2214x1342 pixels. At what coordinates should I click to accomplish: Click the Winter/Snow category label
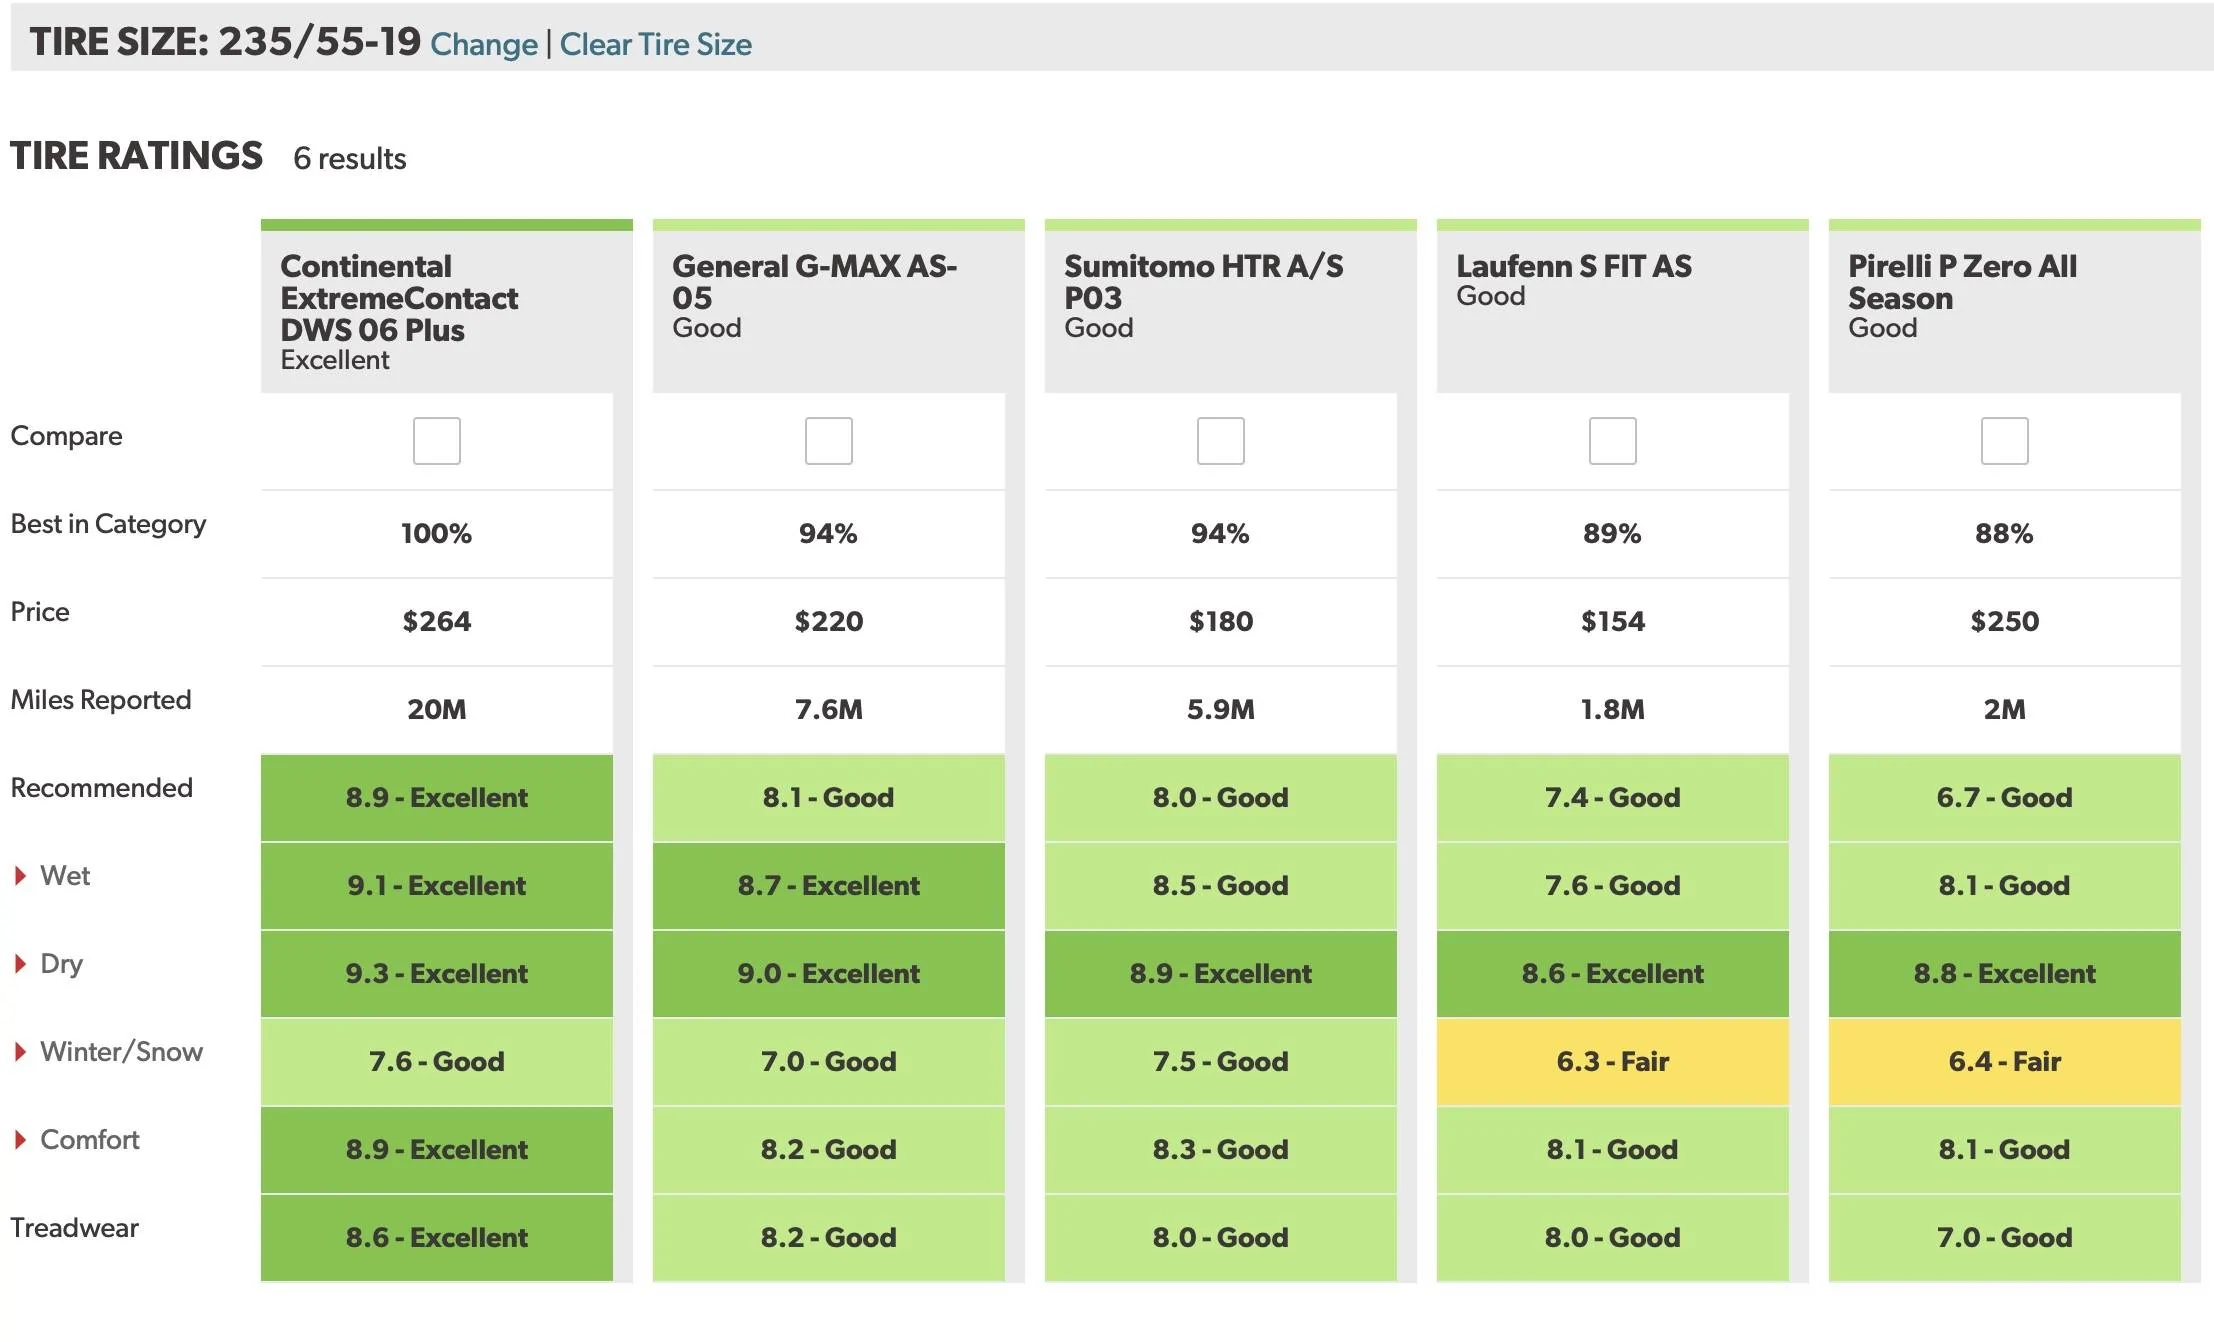pyautogui.click(x=121, y=1052)
